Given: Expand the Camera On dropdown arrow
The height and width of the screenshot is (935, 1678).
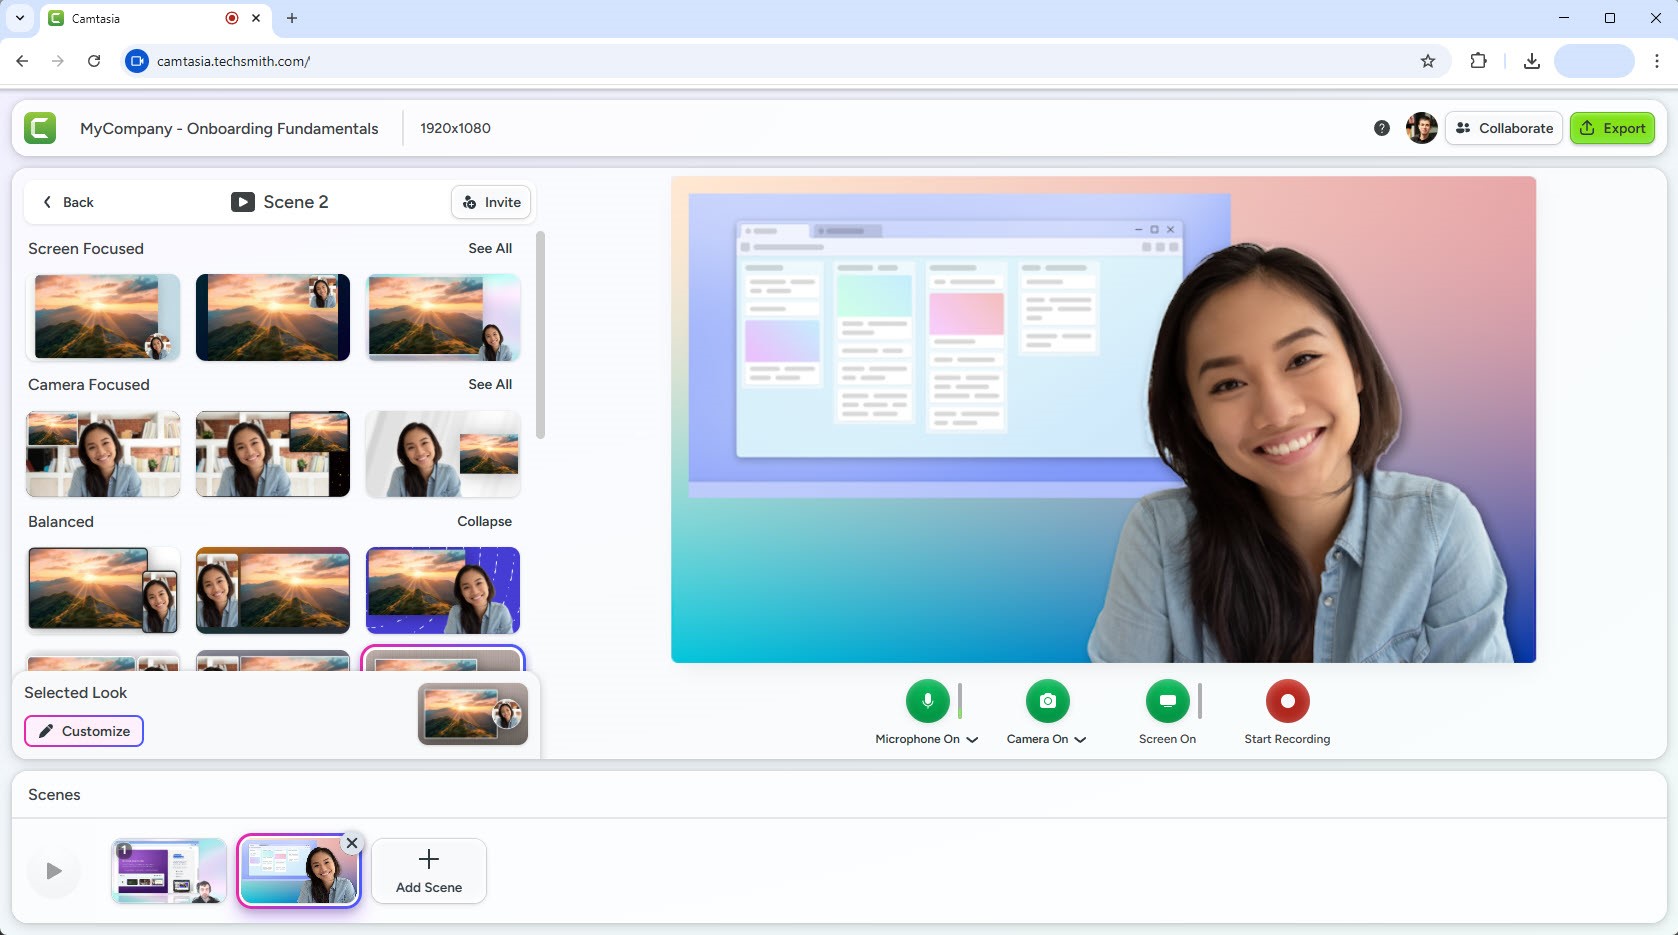Looking at the screenshot, I should [x=1080, y=740].
